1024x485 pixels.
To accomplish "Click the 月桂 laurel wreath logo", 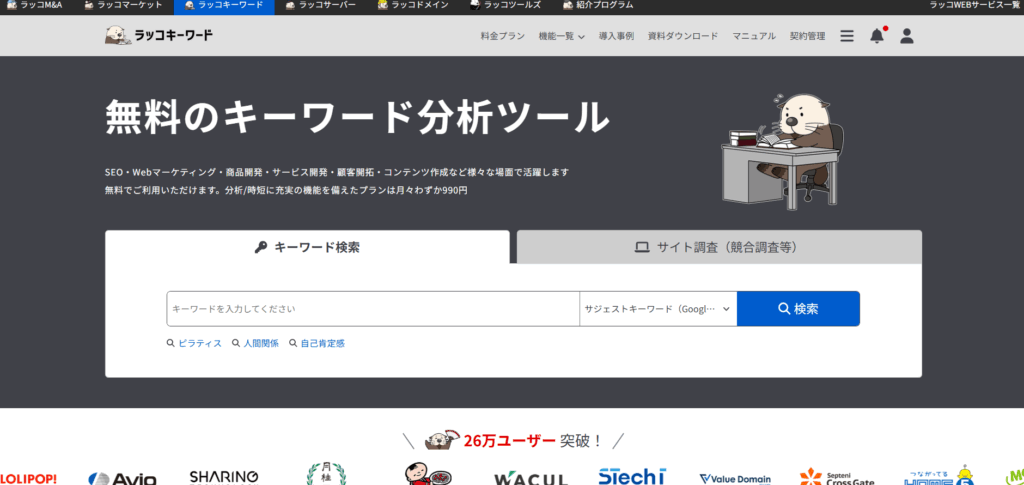I will tap(327, 474).
